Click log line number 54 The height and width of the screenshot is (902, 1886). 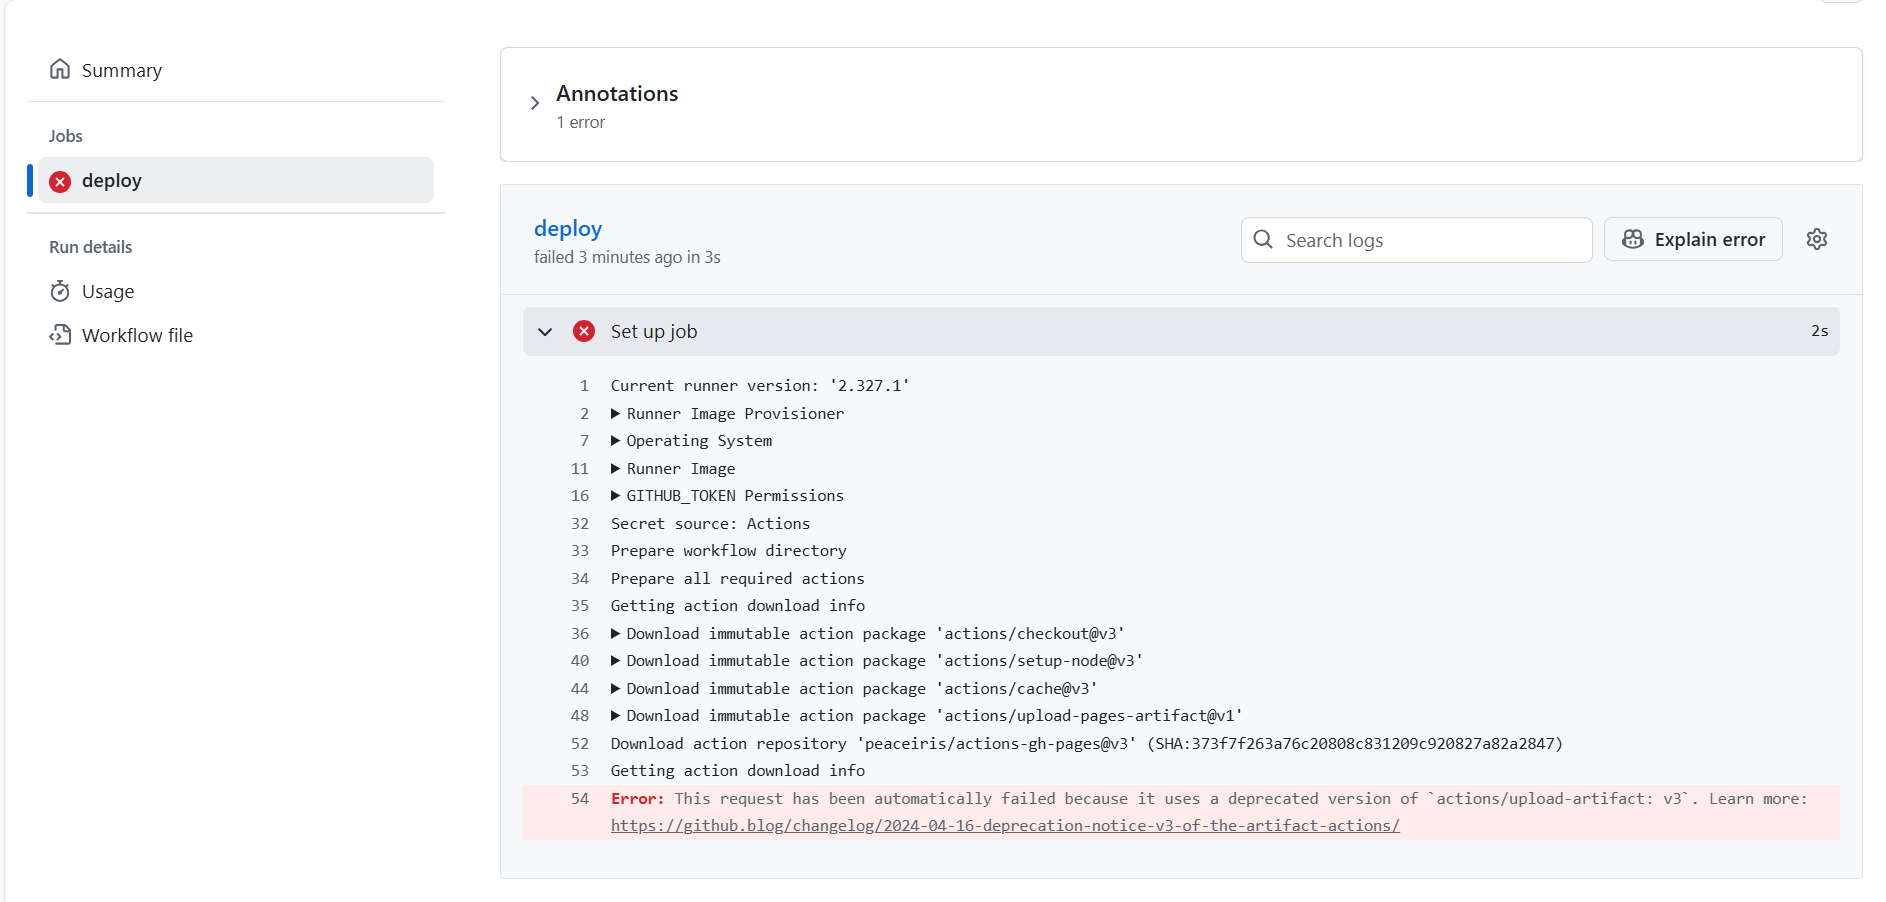pos(580,798)
